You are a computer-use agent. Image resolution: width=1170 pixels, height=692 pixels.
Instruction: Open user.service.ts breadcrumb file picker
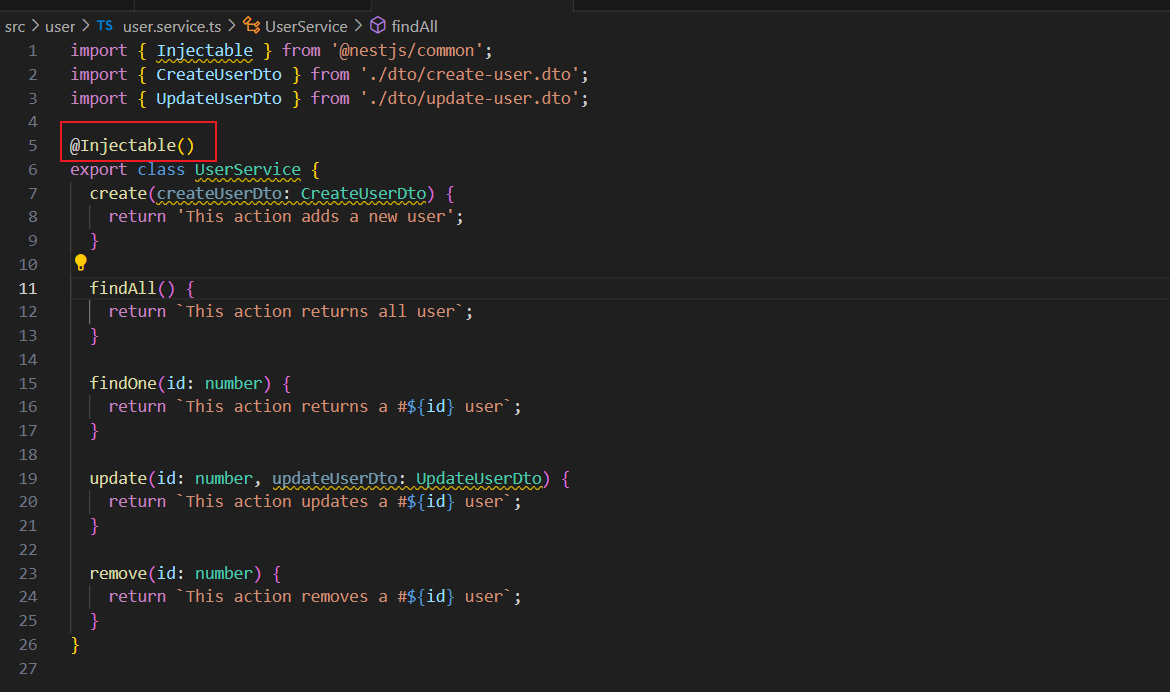click(x=171, y=26)
